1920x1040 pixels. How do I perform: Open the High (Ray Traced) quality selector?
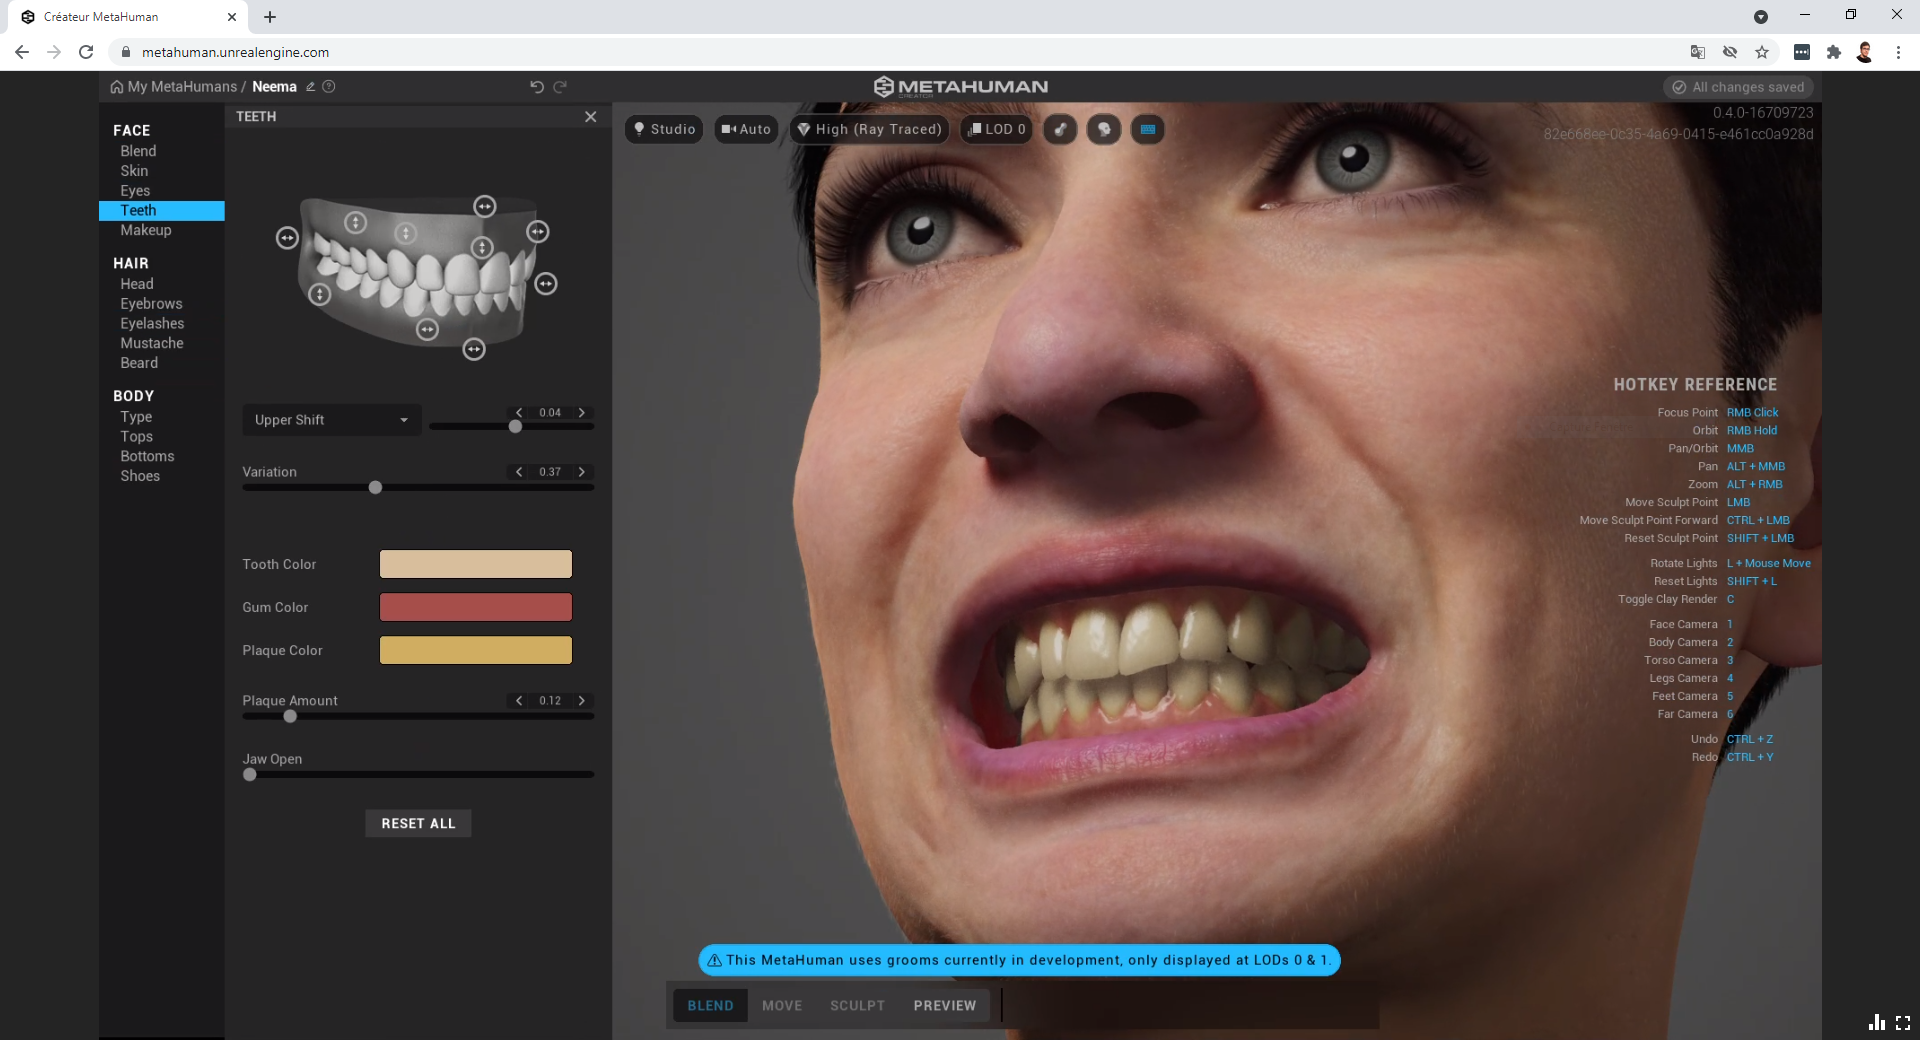pyautogui.click(x=869, y=129)
